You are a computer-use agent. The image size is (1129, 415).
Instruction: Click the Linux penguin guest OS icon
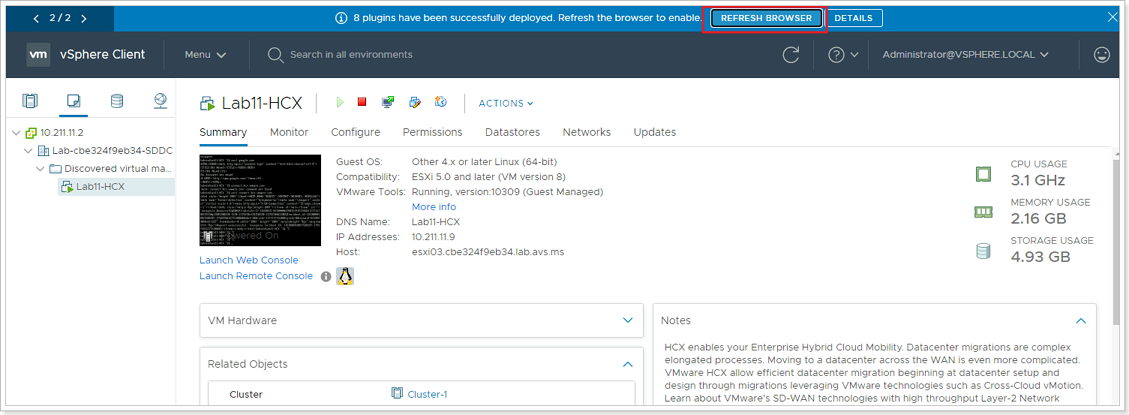point(346,276)
